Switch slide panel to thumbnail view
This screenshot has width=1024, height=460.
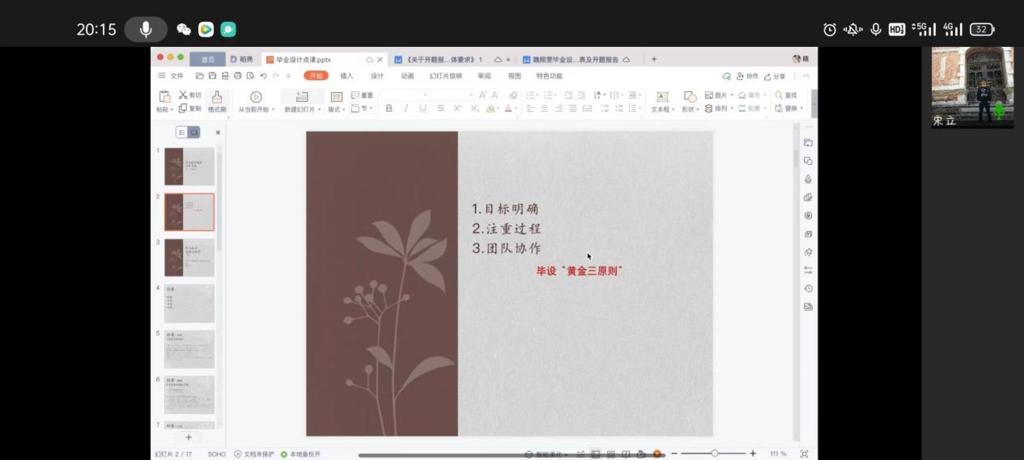(x=194, y=132)
